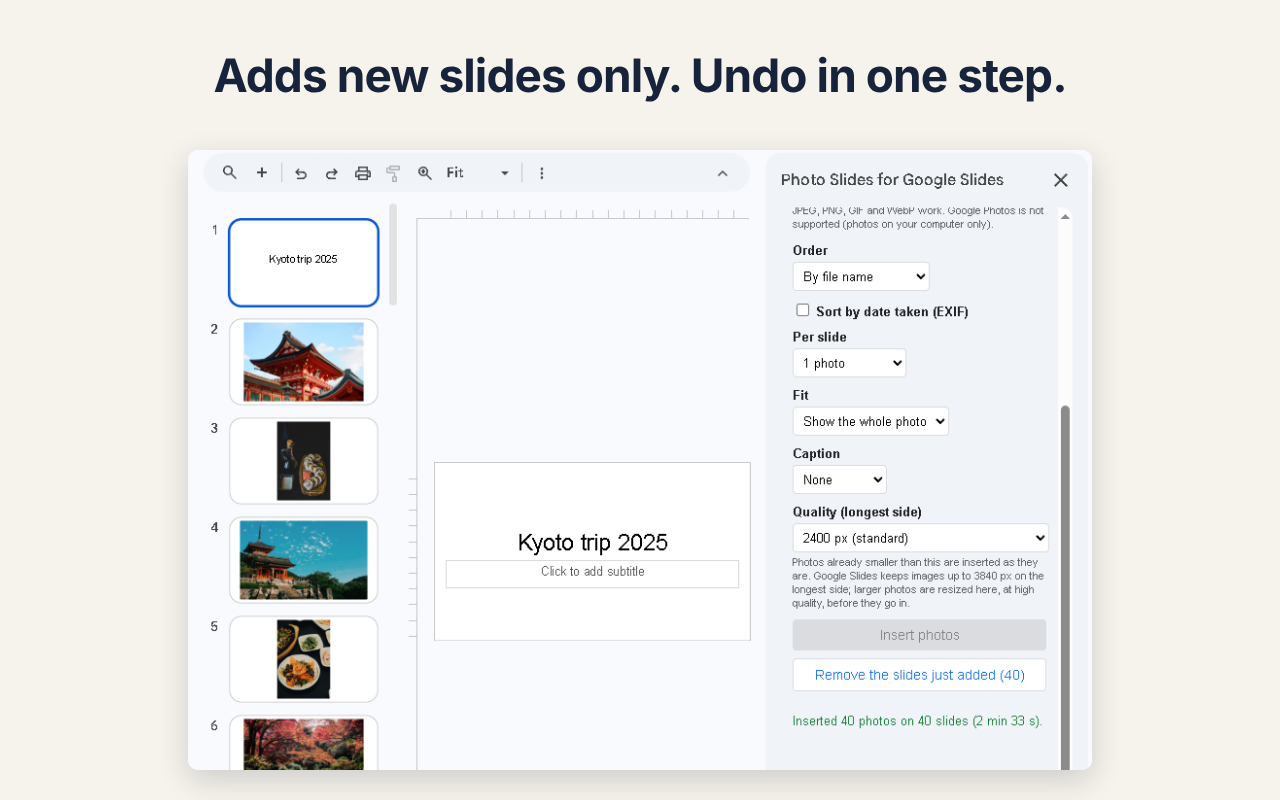Screen dimensions: 1280x800
Task: Open the Per slide dropdown
Action: coord(849,363)
